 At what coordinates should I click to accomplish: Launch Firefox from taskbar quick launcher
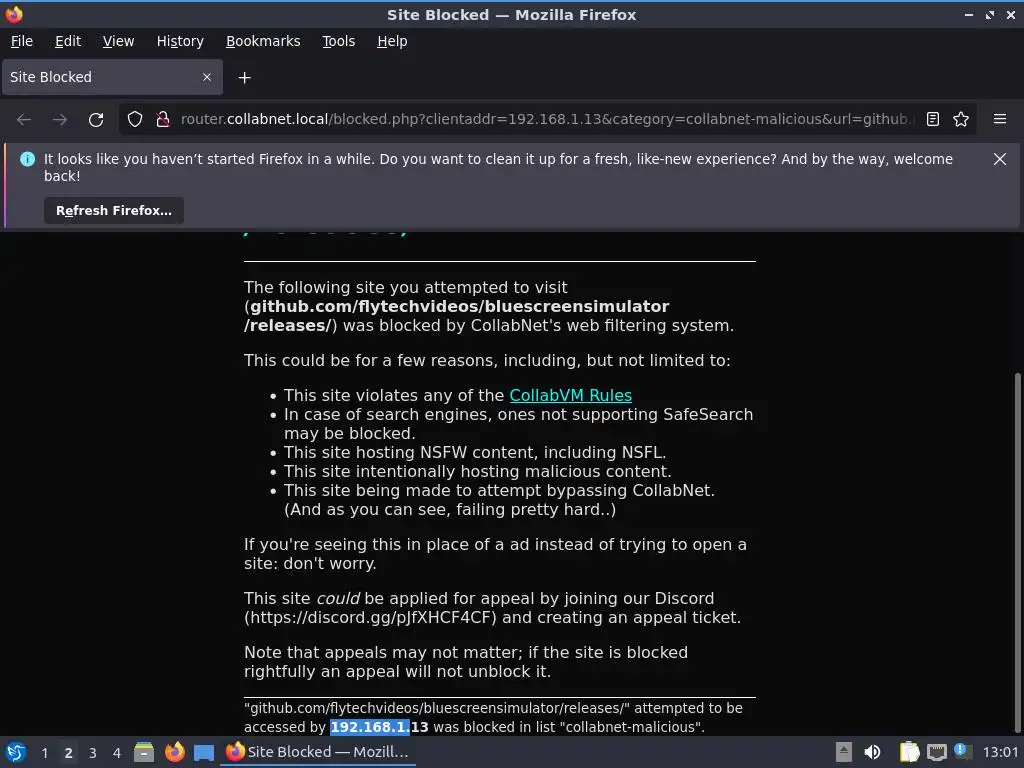pos(174,752)
